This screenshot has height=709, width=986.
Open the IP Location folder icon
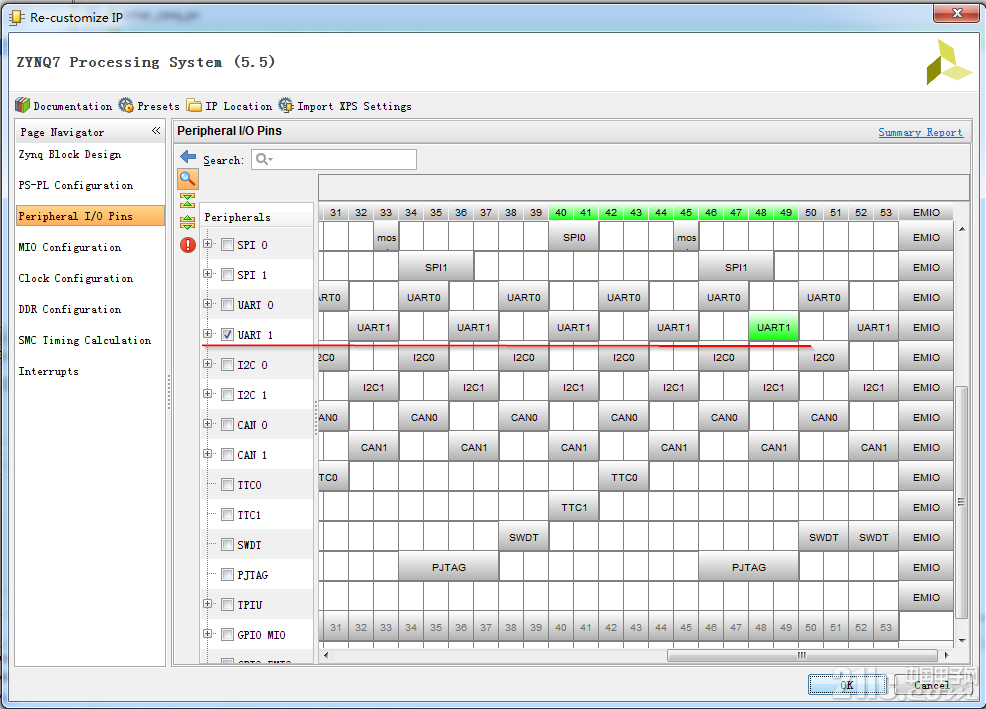point(194,105)
